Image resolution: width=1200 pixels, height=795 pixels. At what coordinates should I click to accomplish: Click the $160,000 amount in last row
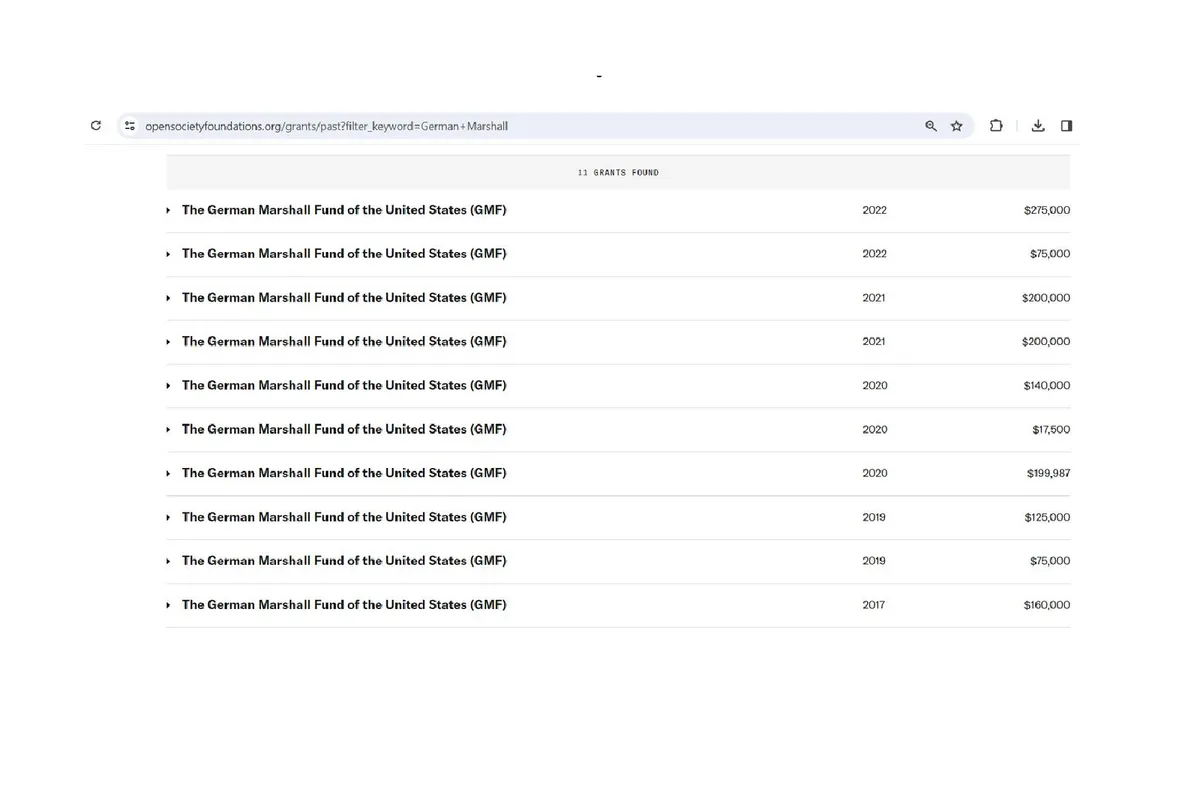tap(1046, 605)
